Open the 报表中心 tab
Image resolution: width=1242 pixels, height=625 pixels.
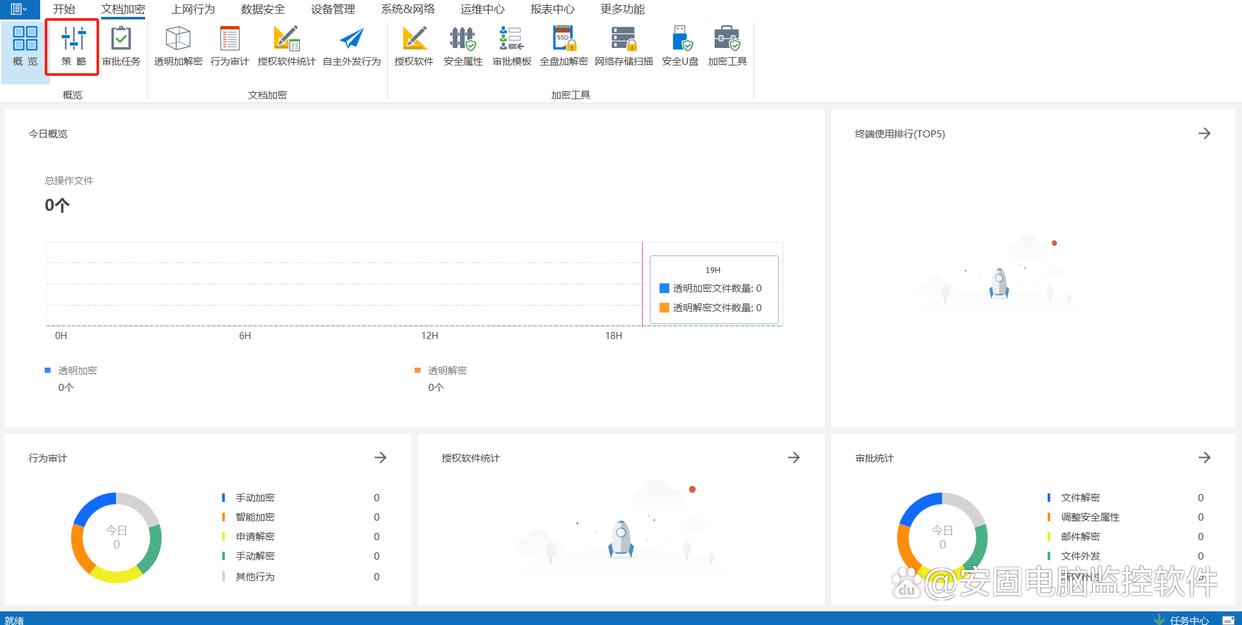552,9
